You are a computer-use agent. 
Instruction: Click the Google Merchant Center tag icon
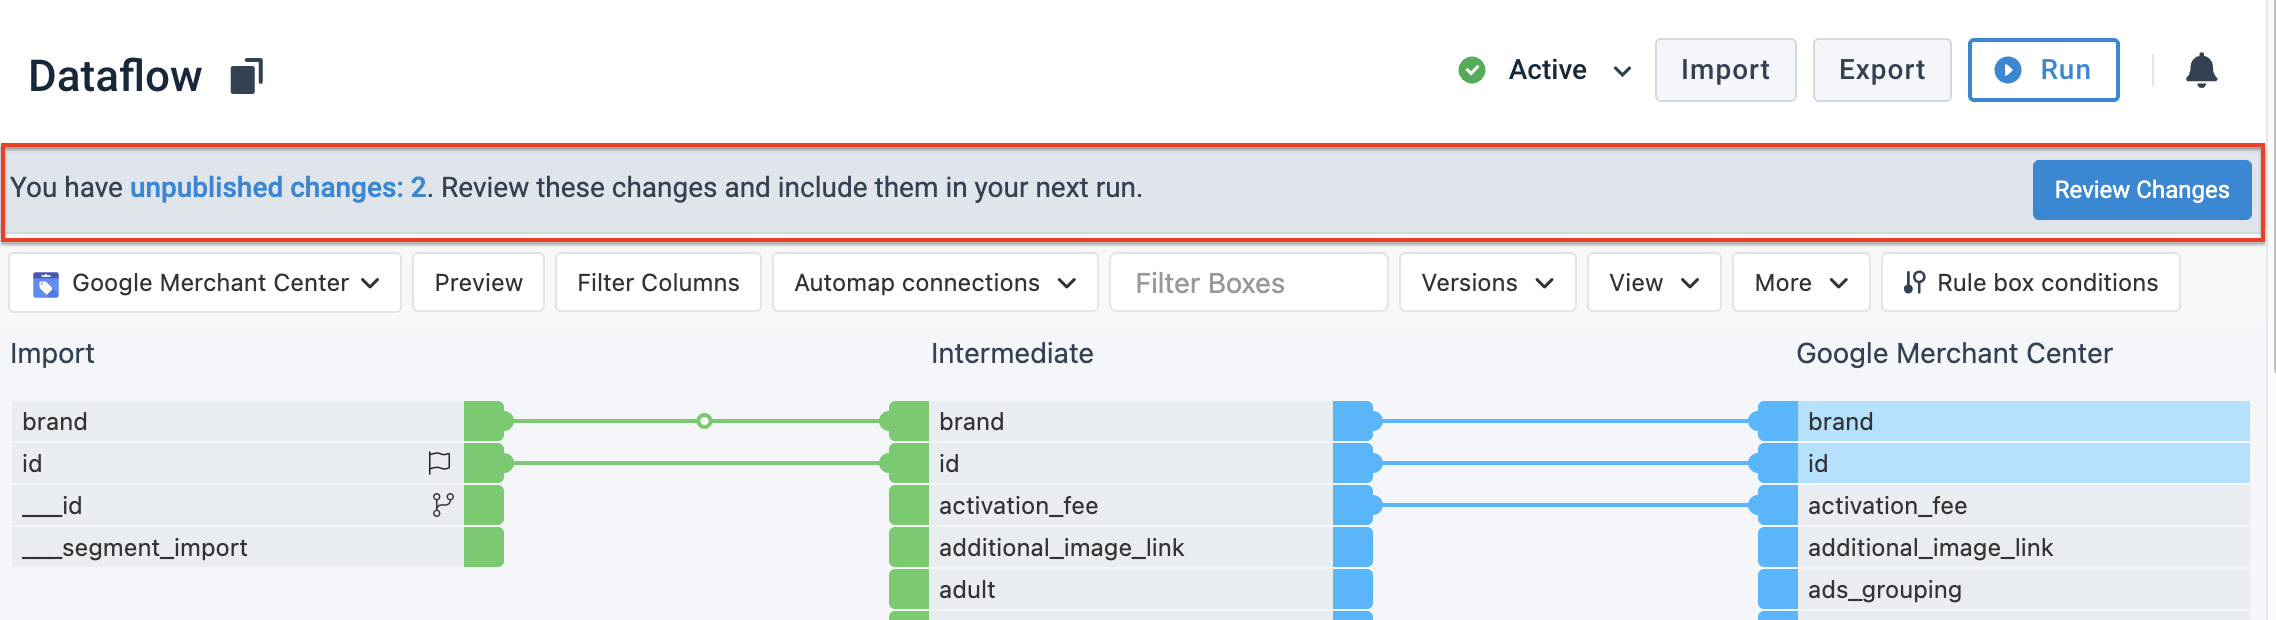point(46,284)
